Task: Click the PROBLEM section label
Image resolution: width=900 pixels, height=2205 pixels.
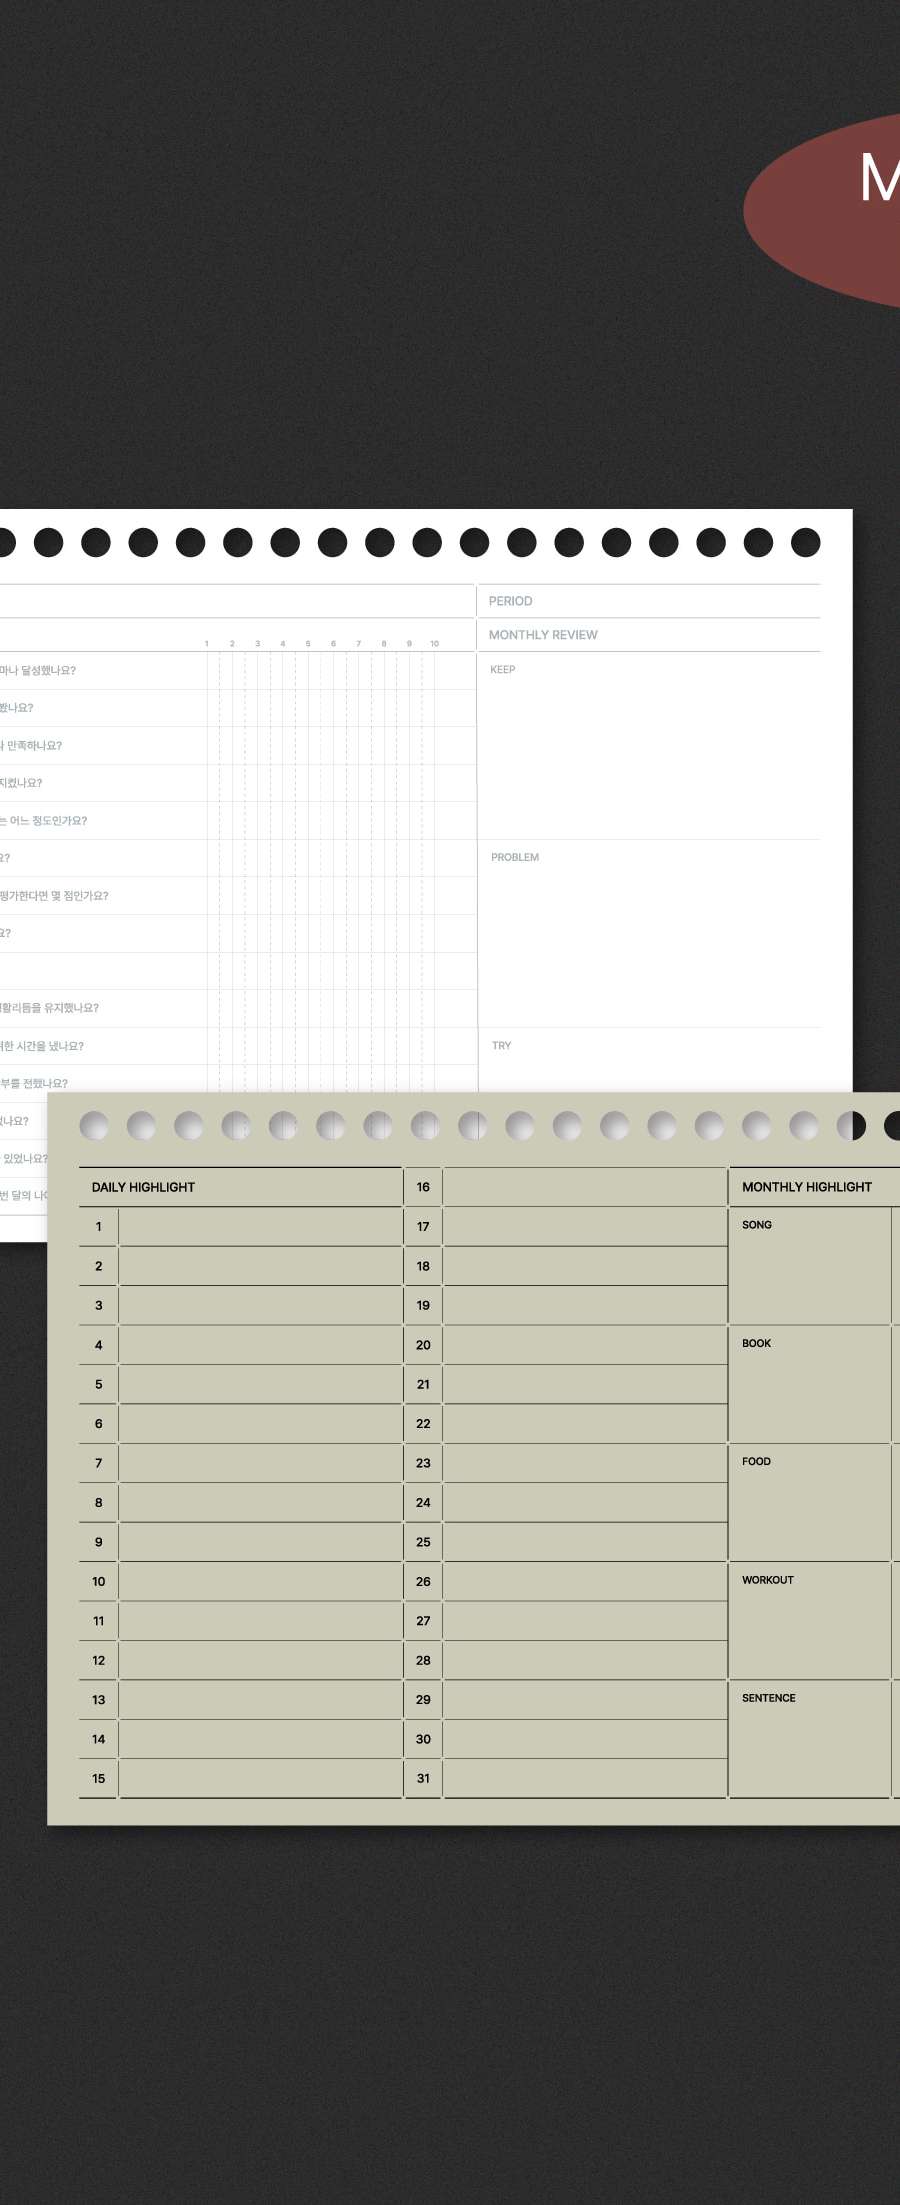Action: [515, 858]
